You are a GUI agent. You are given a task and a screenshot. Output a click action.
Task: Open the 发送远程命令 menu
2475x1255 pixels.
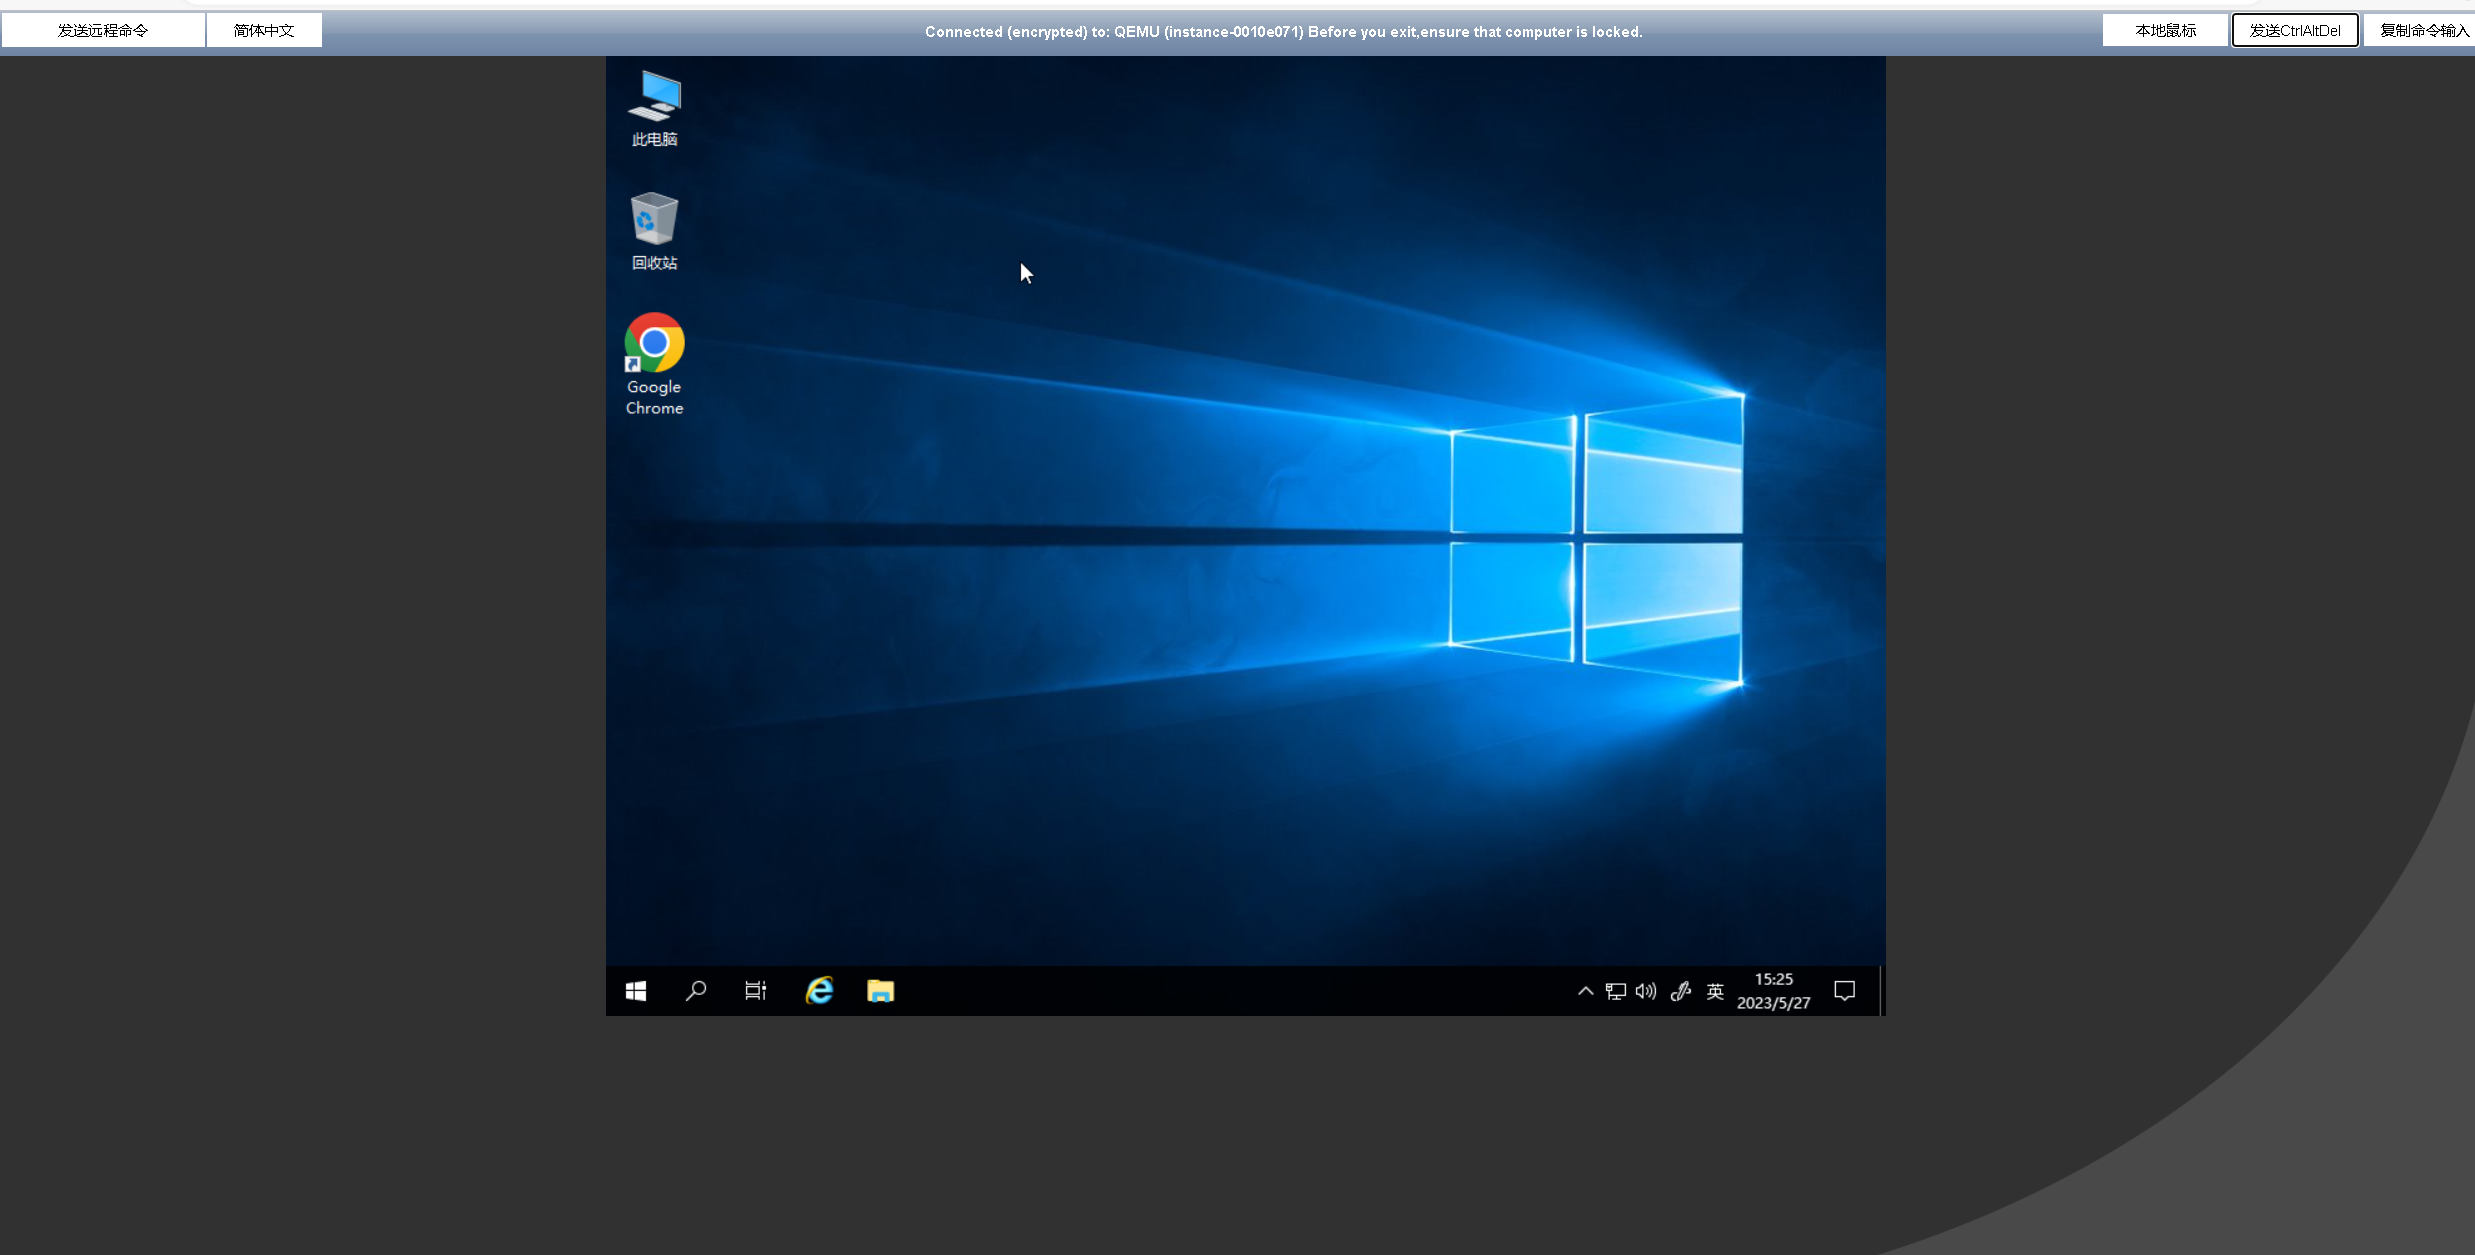(x=103, y=30)
